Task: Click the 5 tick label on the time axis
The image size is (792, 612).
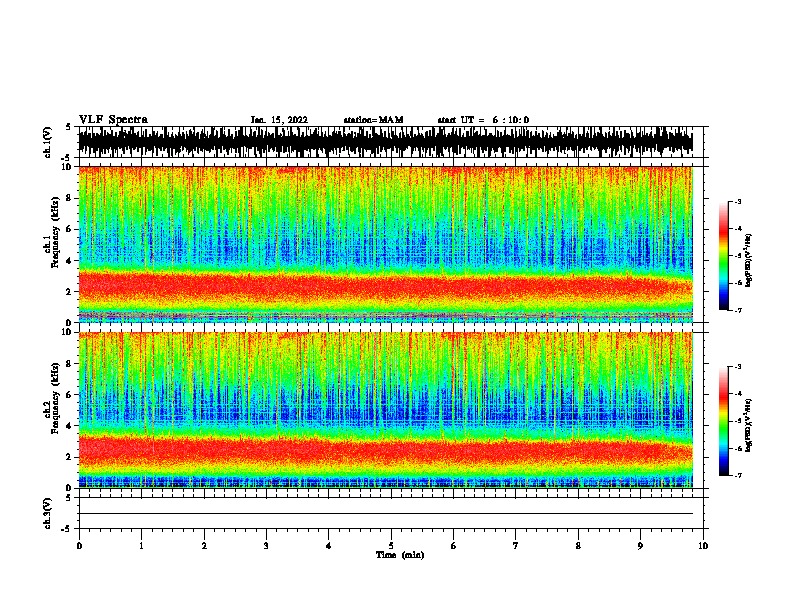Action: (391, 545)
